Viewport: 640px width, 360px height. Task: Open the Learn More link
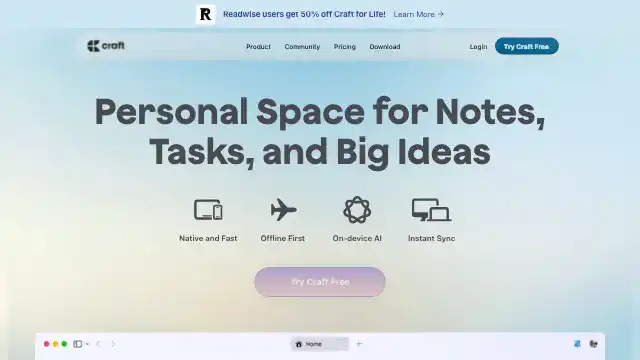[419, 14]
